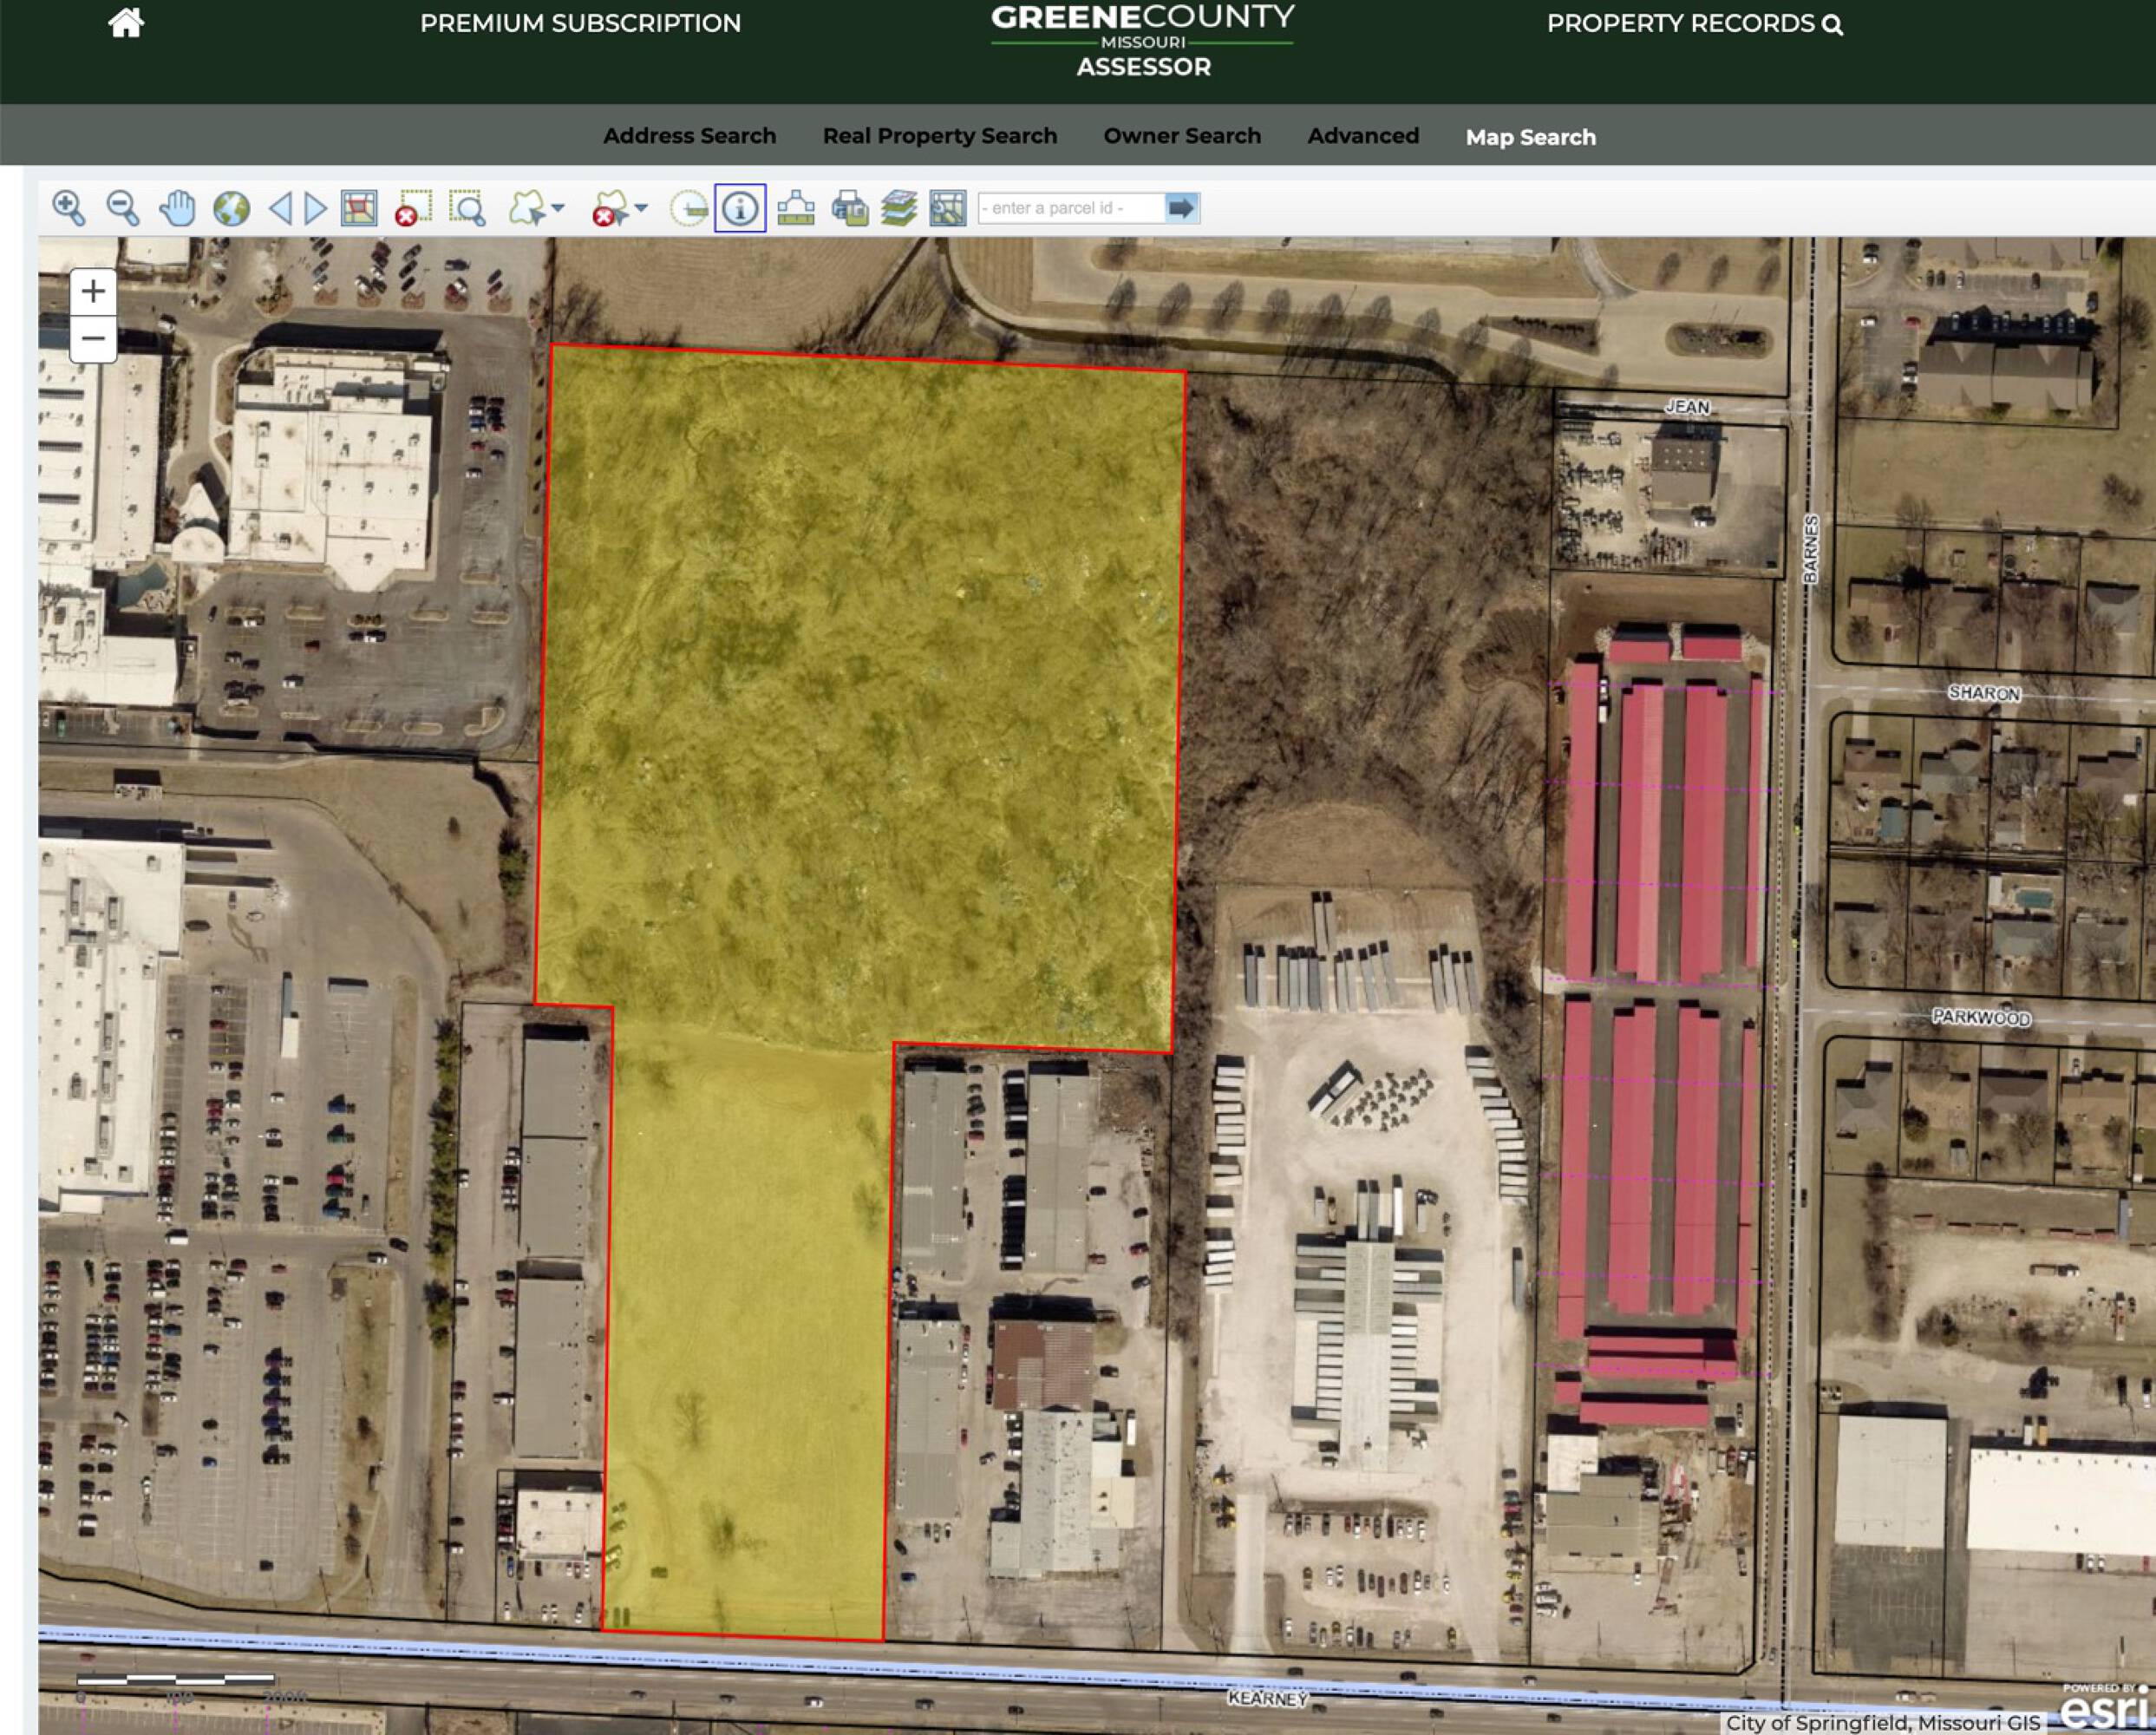Click the measure ruler tool icon
This screenshot has height=1735, width=2156.
796,208
